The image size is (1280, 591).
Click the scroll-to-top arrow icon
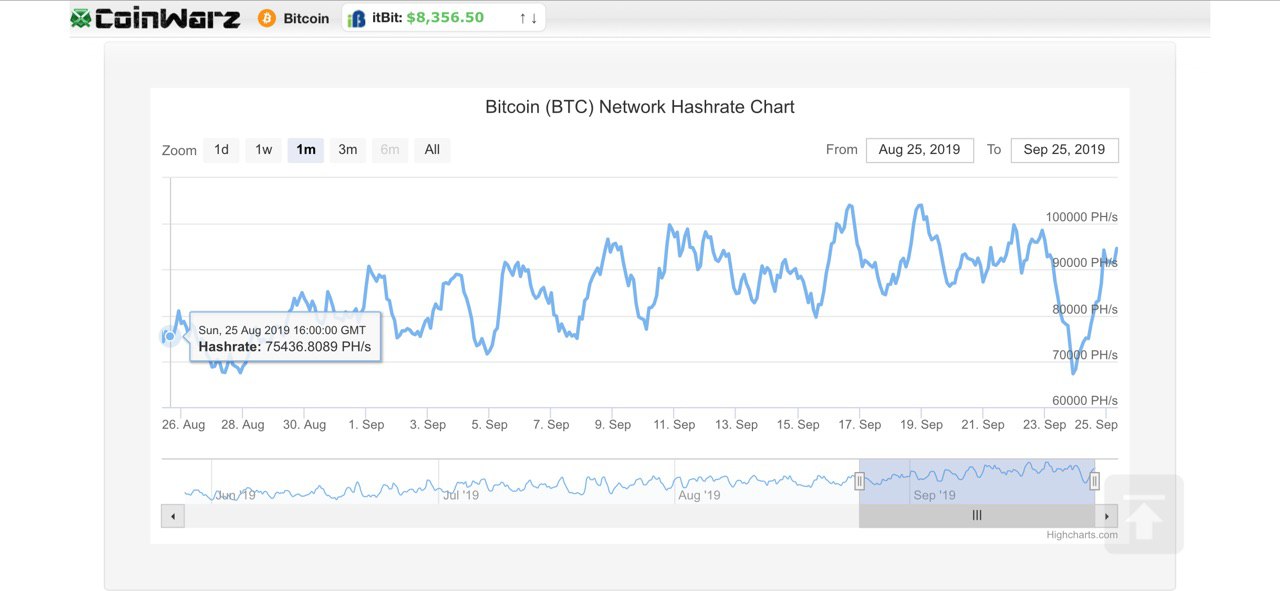pos(1144,514)
